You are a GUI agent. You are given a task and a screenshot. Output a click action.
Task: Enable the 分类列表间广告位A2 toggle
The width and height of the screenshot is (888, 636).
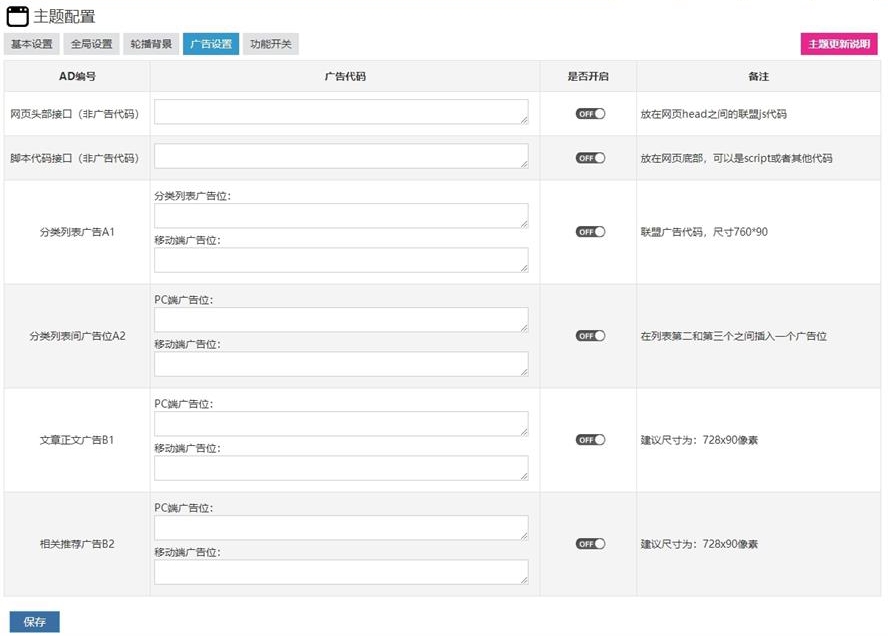pyautogui.click(x=590, y=336)
